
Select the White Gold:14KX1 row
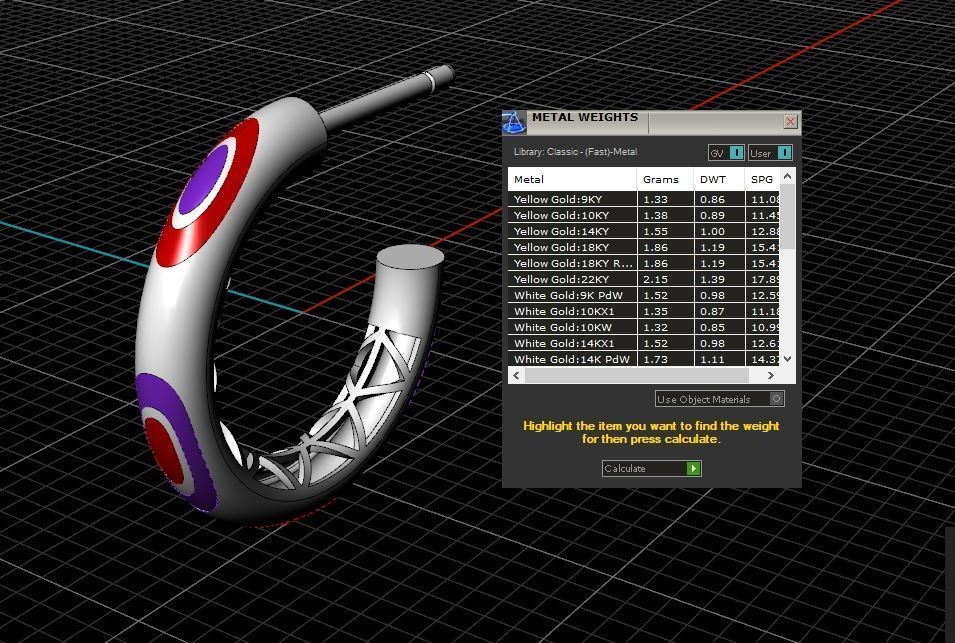(644, 343)
